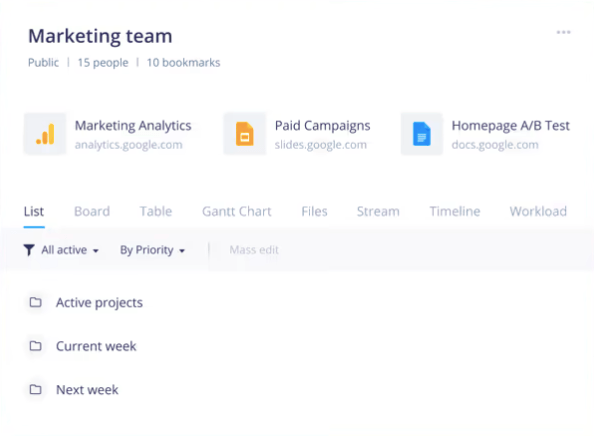This screenshot has width=594, height=436.
Task: Open the 10 bookmarks link
Action: click(x=183, y=63)
